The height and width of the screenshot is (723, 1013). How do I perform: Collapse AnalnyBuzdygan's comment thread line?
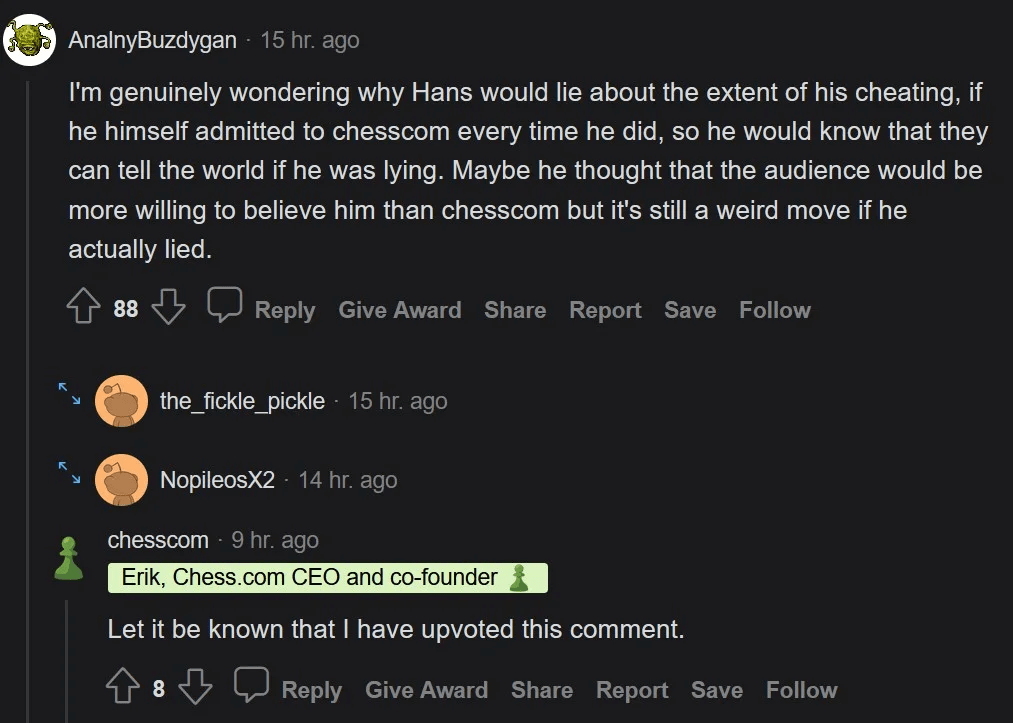[x=28, y=400]
